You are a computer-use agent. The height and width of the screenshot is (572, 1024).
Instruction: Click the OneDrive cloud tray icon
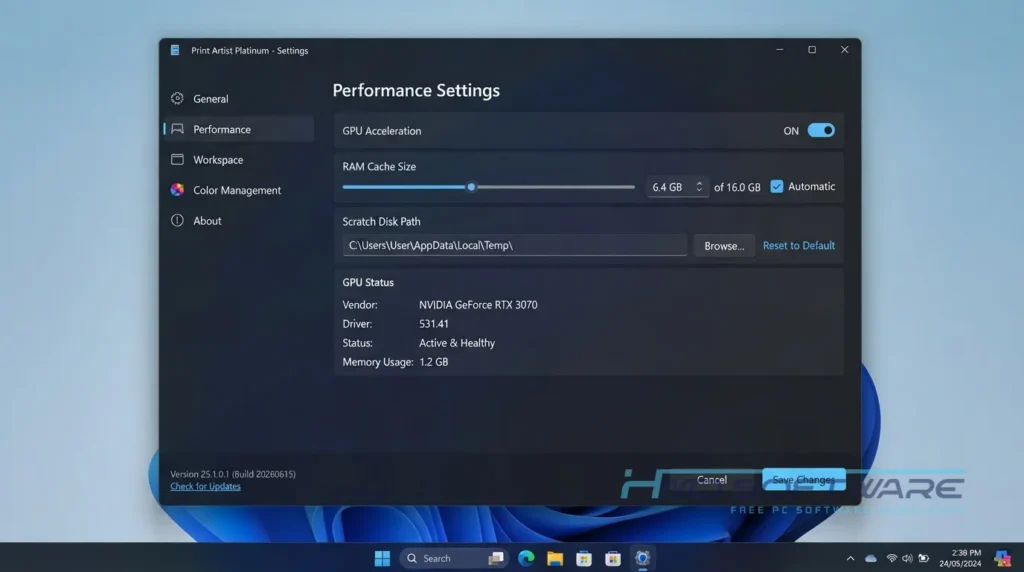[871, 558]
